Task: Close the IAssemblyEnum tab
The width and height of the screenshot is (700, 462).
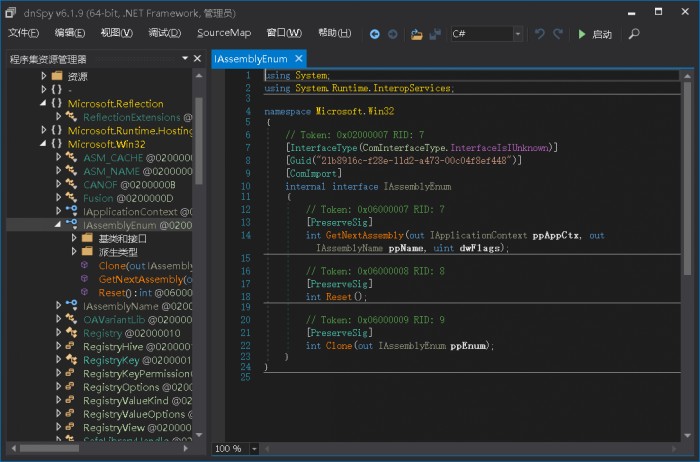Action: tap(299, 58)
